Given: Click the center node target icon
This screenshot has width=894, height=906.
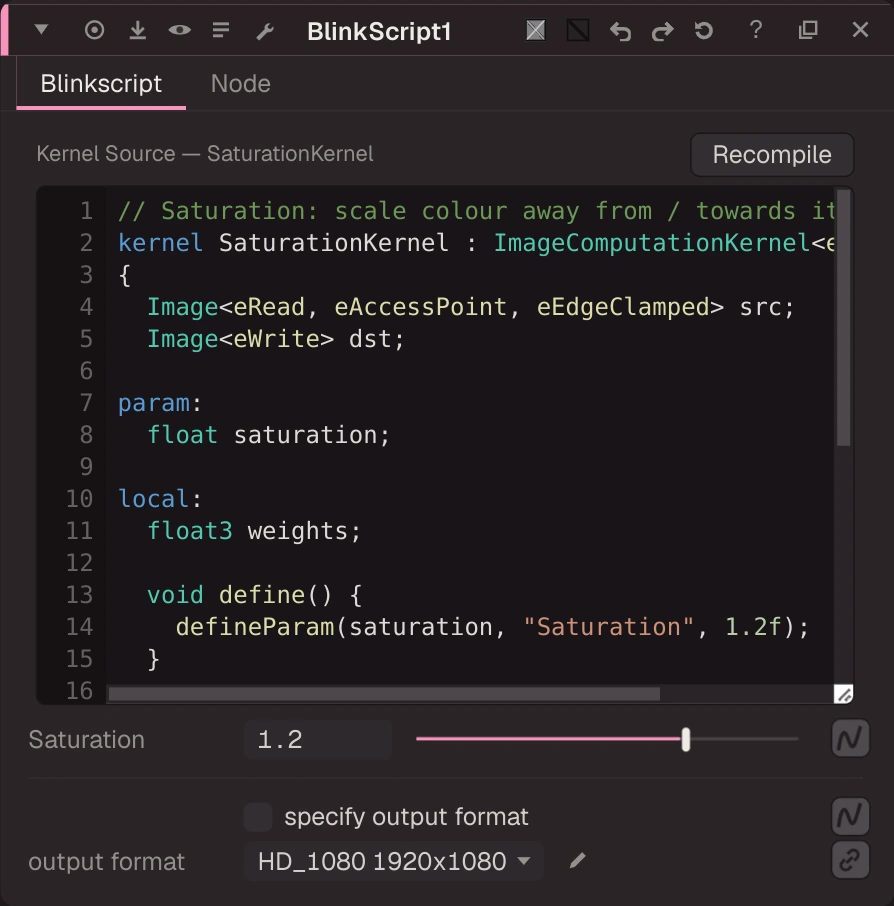Looking at the screenshot, I should click(x=94, y=30).
